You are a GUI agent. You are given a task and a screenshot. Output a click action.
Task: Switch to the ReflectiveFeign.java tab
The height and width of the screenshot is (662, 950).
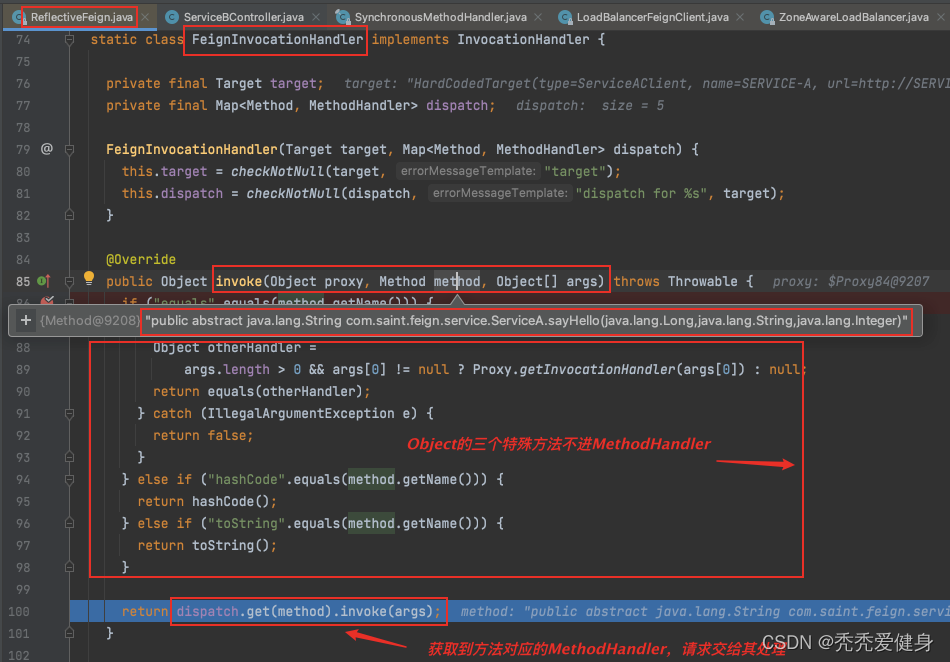[81, 17]
